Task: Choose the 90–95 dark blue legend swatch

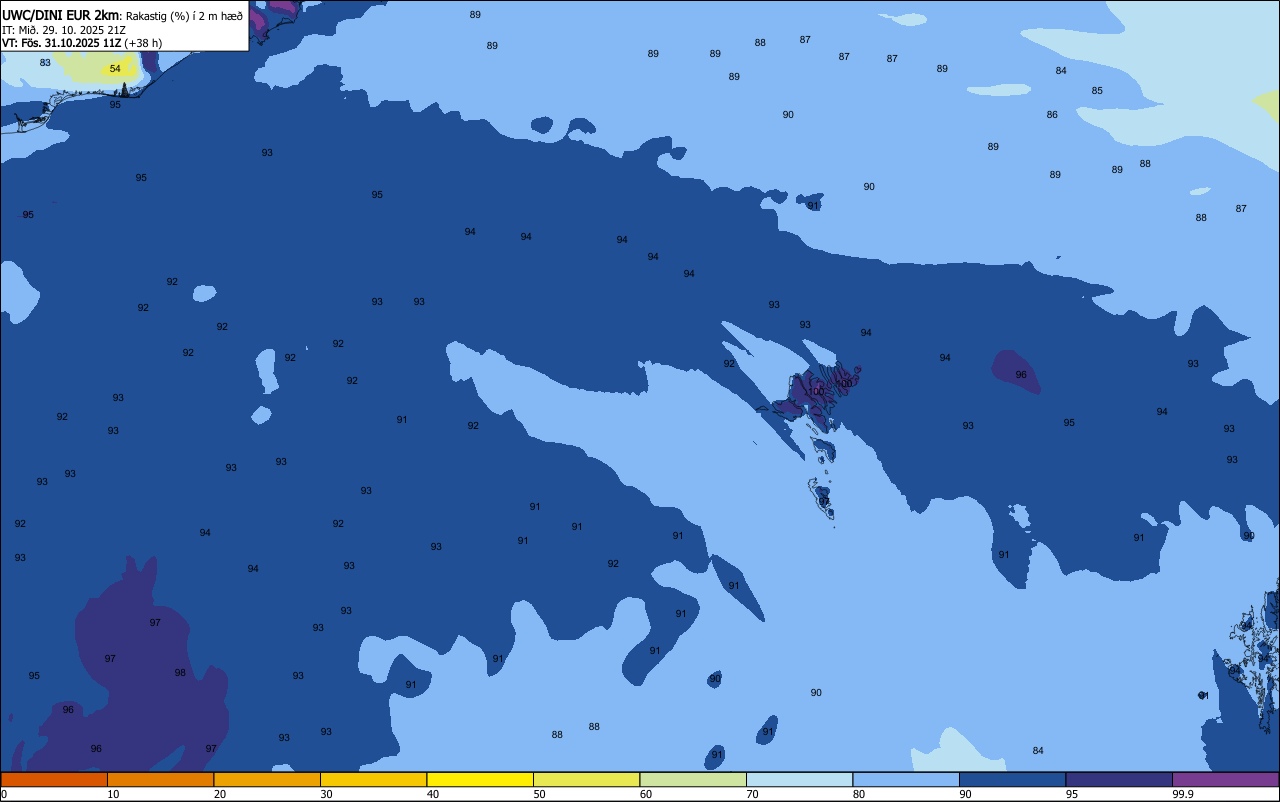Action: [x=1012, y=779]
